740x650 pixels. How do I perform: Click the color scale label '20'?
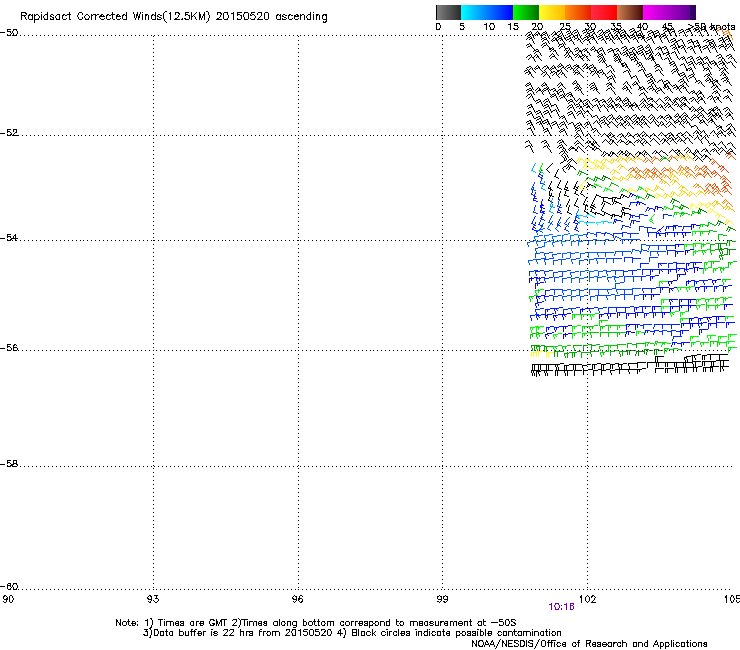tap(537, 26)
